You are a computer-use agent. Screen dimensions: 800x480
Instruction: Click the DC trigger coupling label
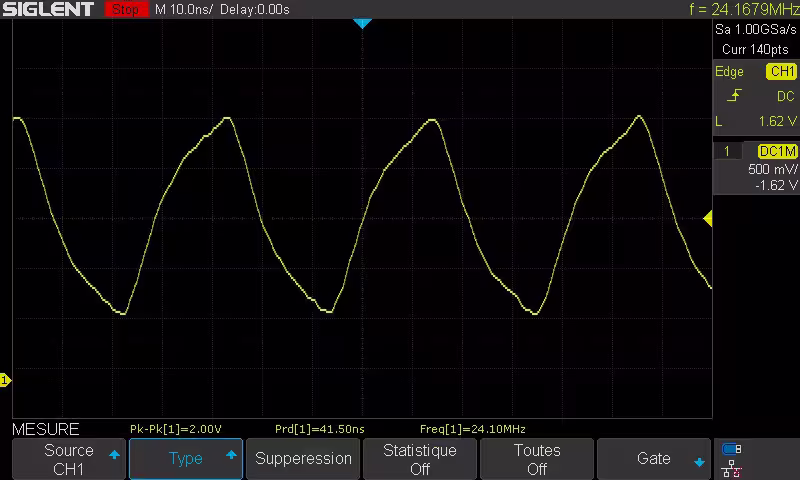click(x=786, y=96)
